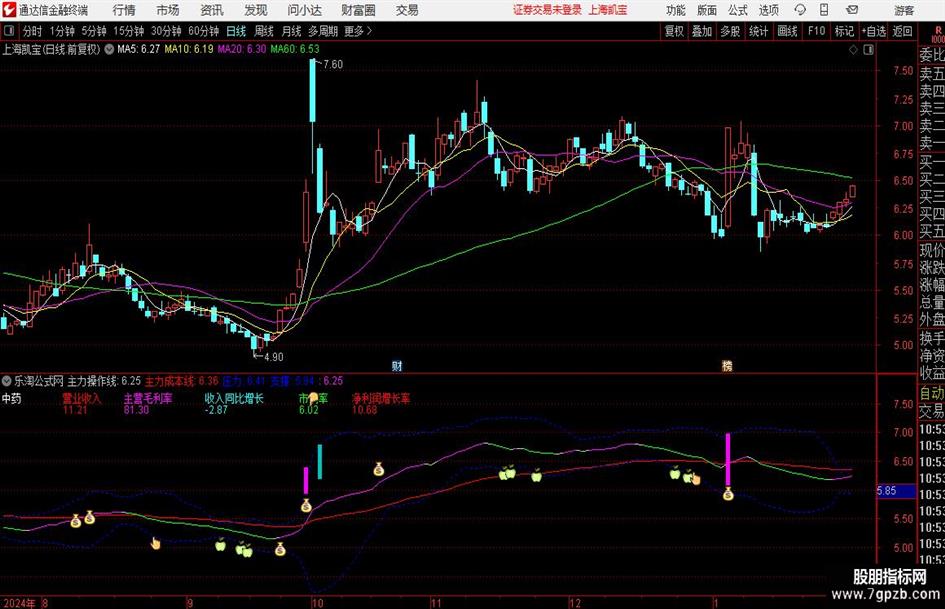The image size is (945, 609).
Task: Open the 功能 menu
Action: tap(676, 10)
